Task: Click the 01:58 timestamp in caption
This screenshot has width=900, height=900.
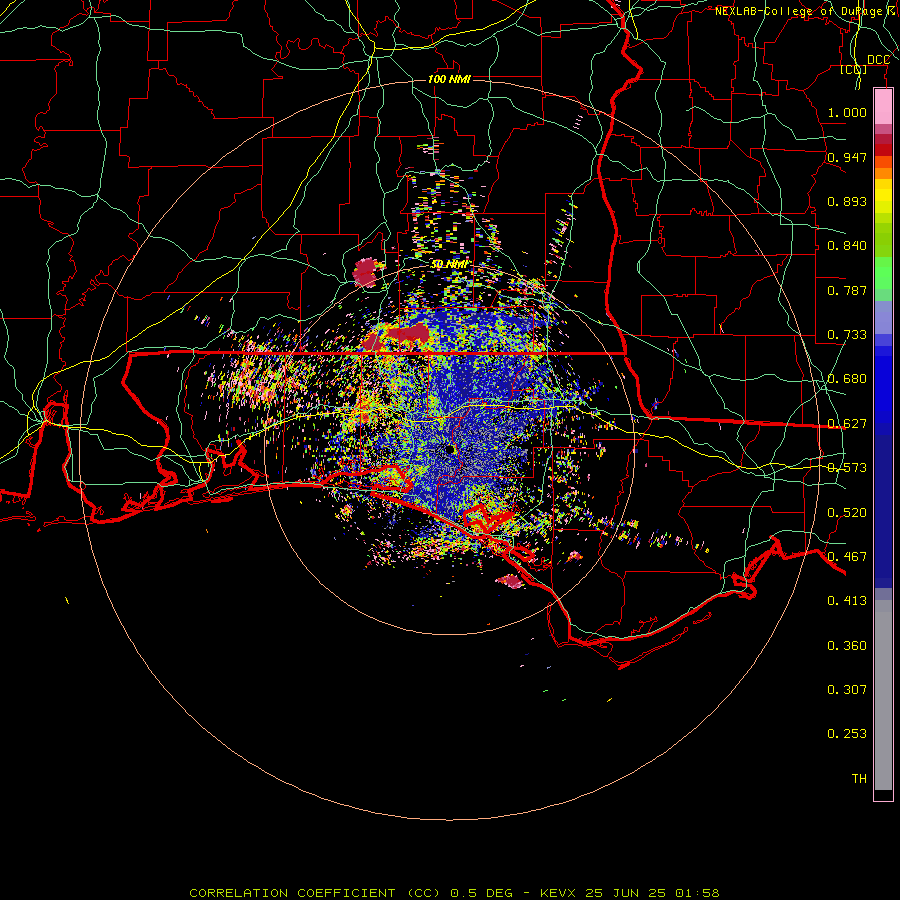Action: (697, 893)
